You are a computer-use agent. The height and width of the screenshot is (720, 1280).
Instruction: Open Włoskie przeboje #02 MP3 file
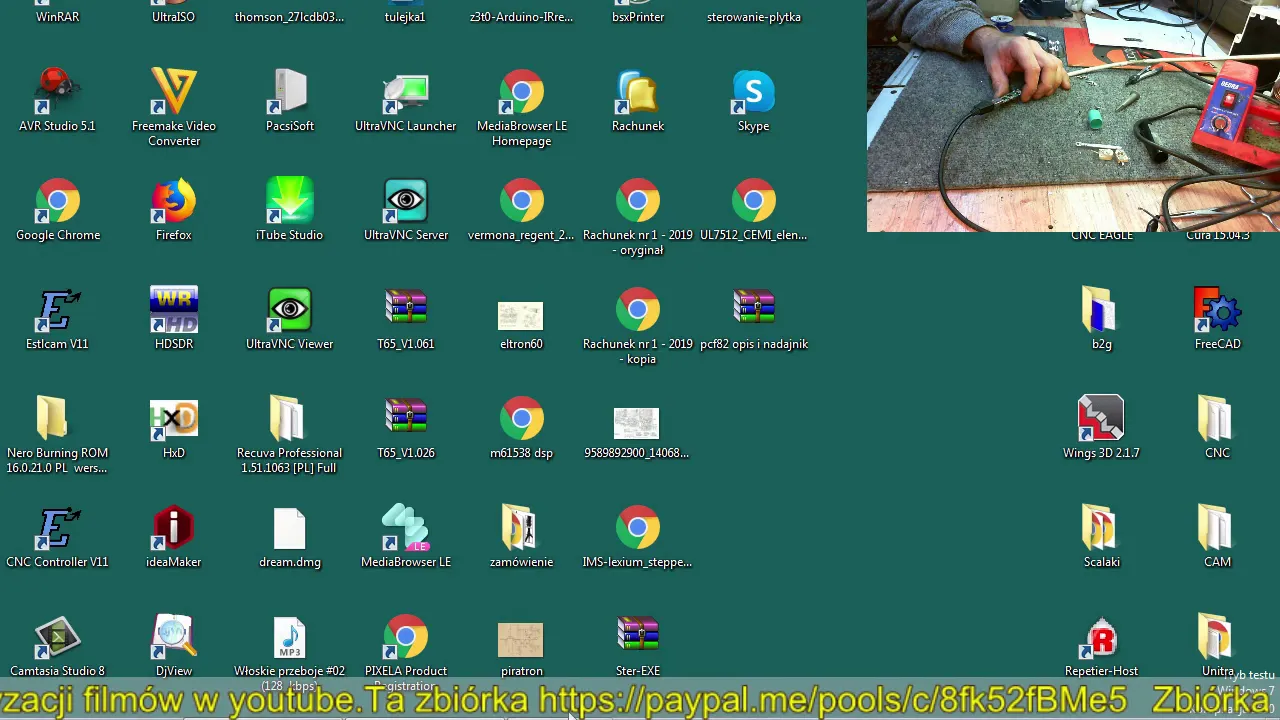point(290,652)
